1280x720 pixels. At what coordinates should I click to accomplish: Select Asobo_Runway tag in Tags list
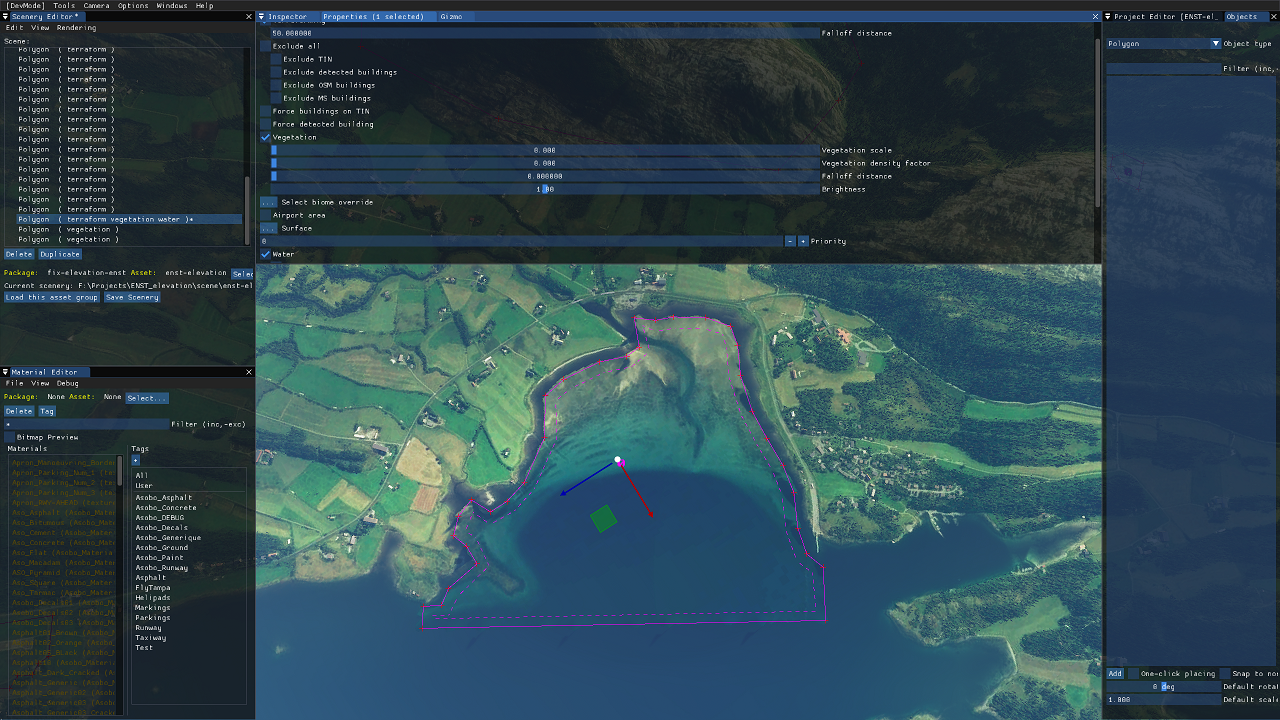coord(162,568)
